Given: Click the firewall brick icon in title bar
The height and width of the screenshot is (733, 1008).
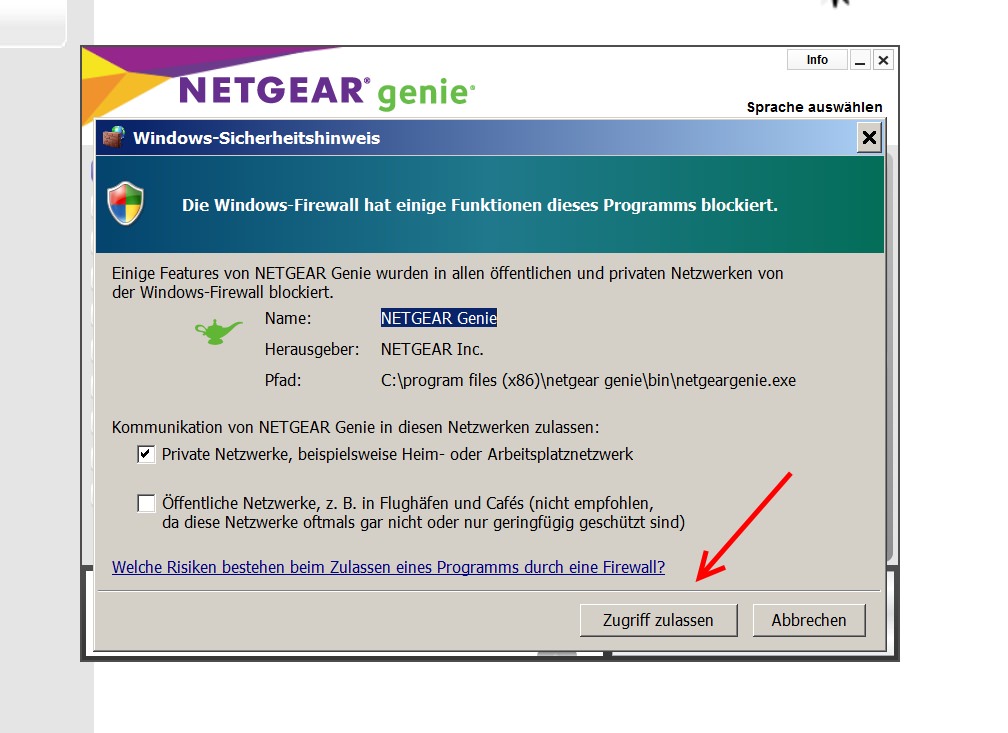Looking at the screenshot, I should [x=113, y=137].
